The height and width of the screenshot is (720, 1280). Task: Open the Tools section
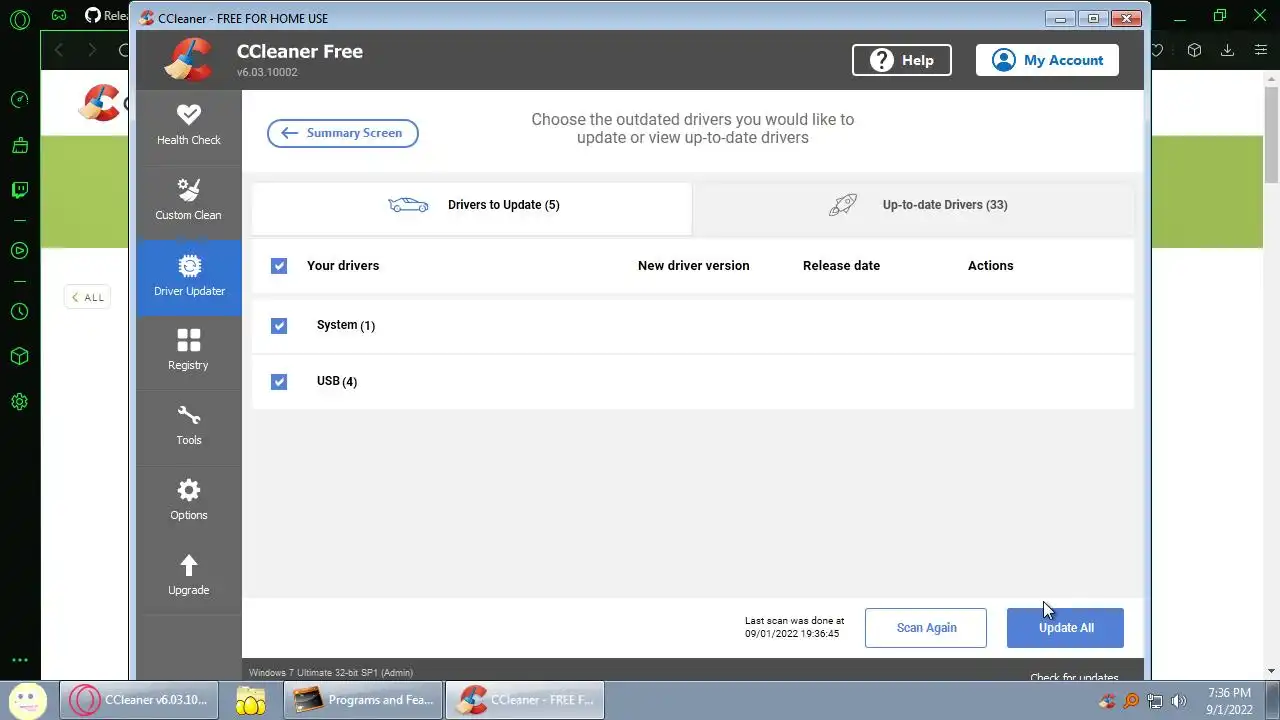pos(188,426)
